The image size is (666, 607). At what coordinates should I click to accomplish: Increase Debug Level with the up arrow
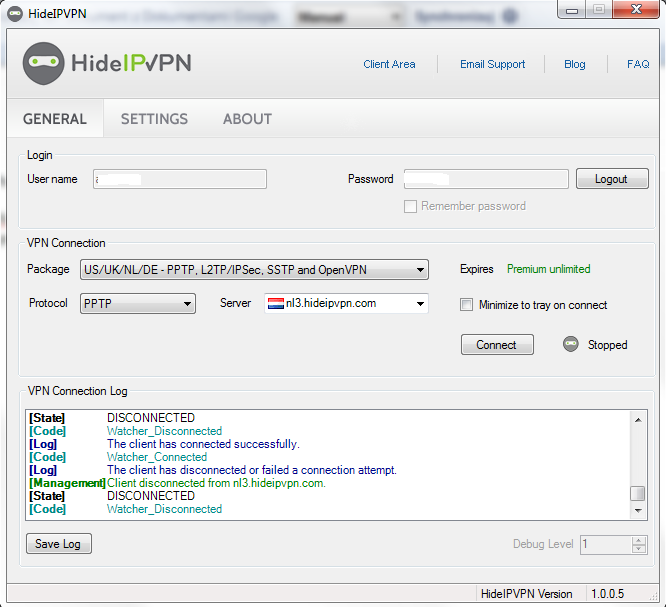639,540
